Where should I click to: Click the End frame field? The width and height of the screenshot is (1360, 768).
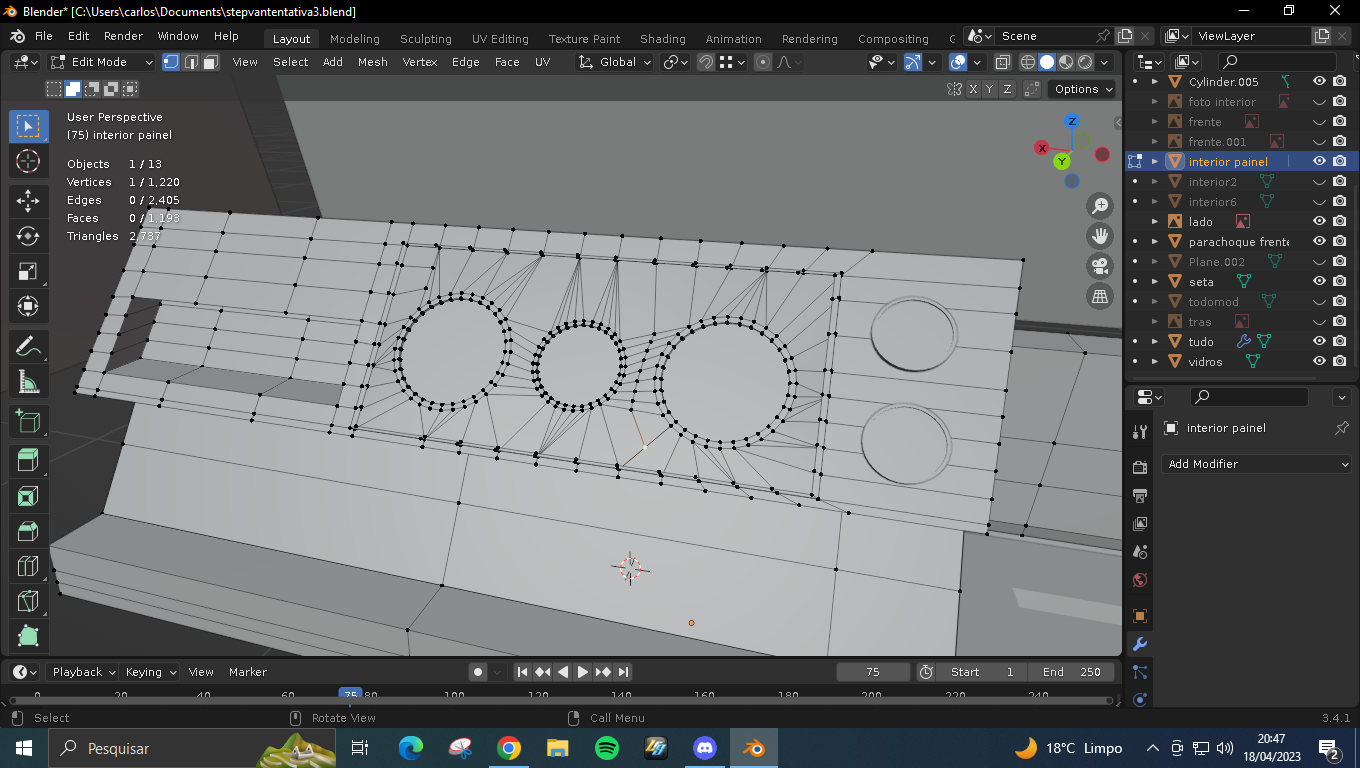coord(1071,672)
